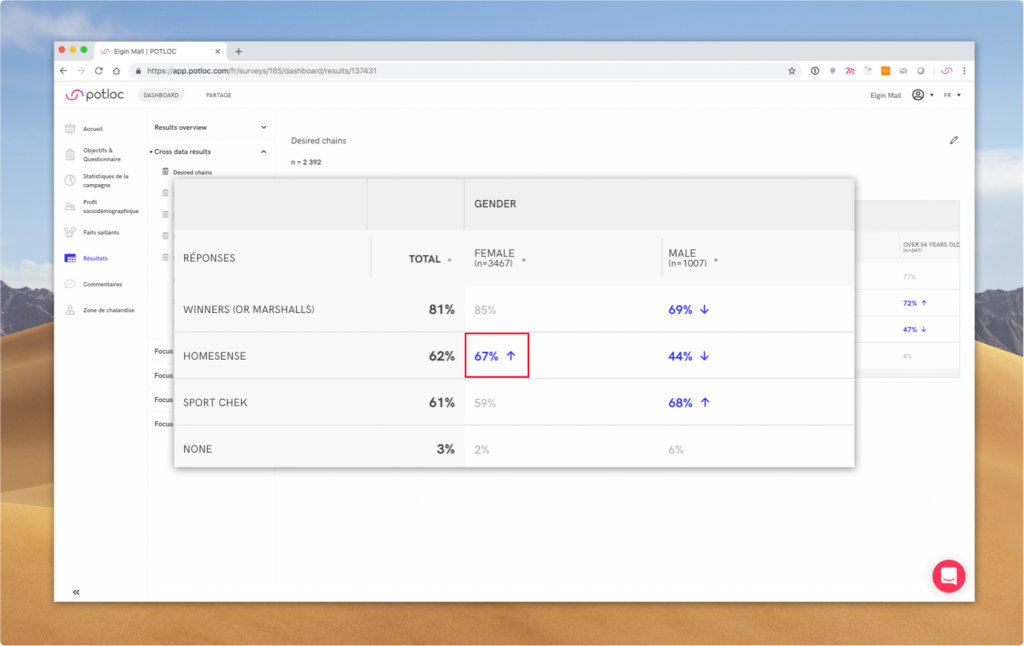1024x646 pixels.
Task: Open Statistiques de la campagne pie-chart icon
Action: pyautogui.click(x=70, y=180)
